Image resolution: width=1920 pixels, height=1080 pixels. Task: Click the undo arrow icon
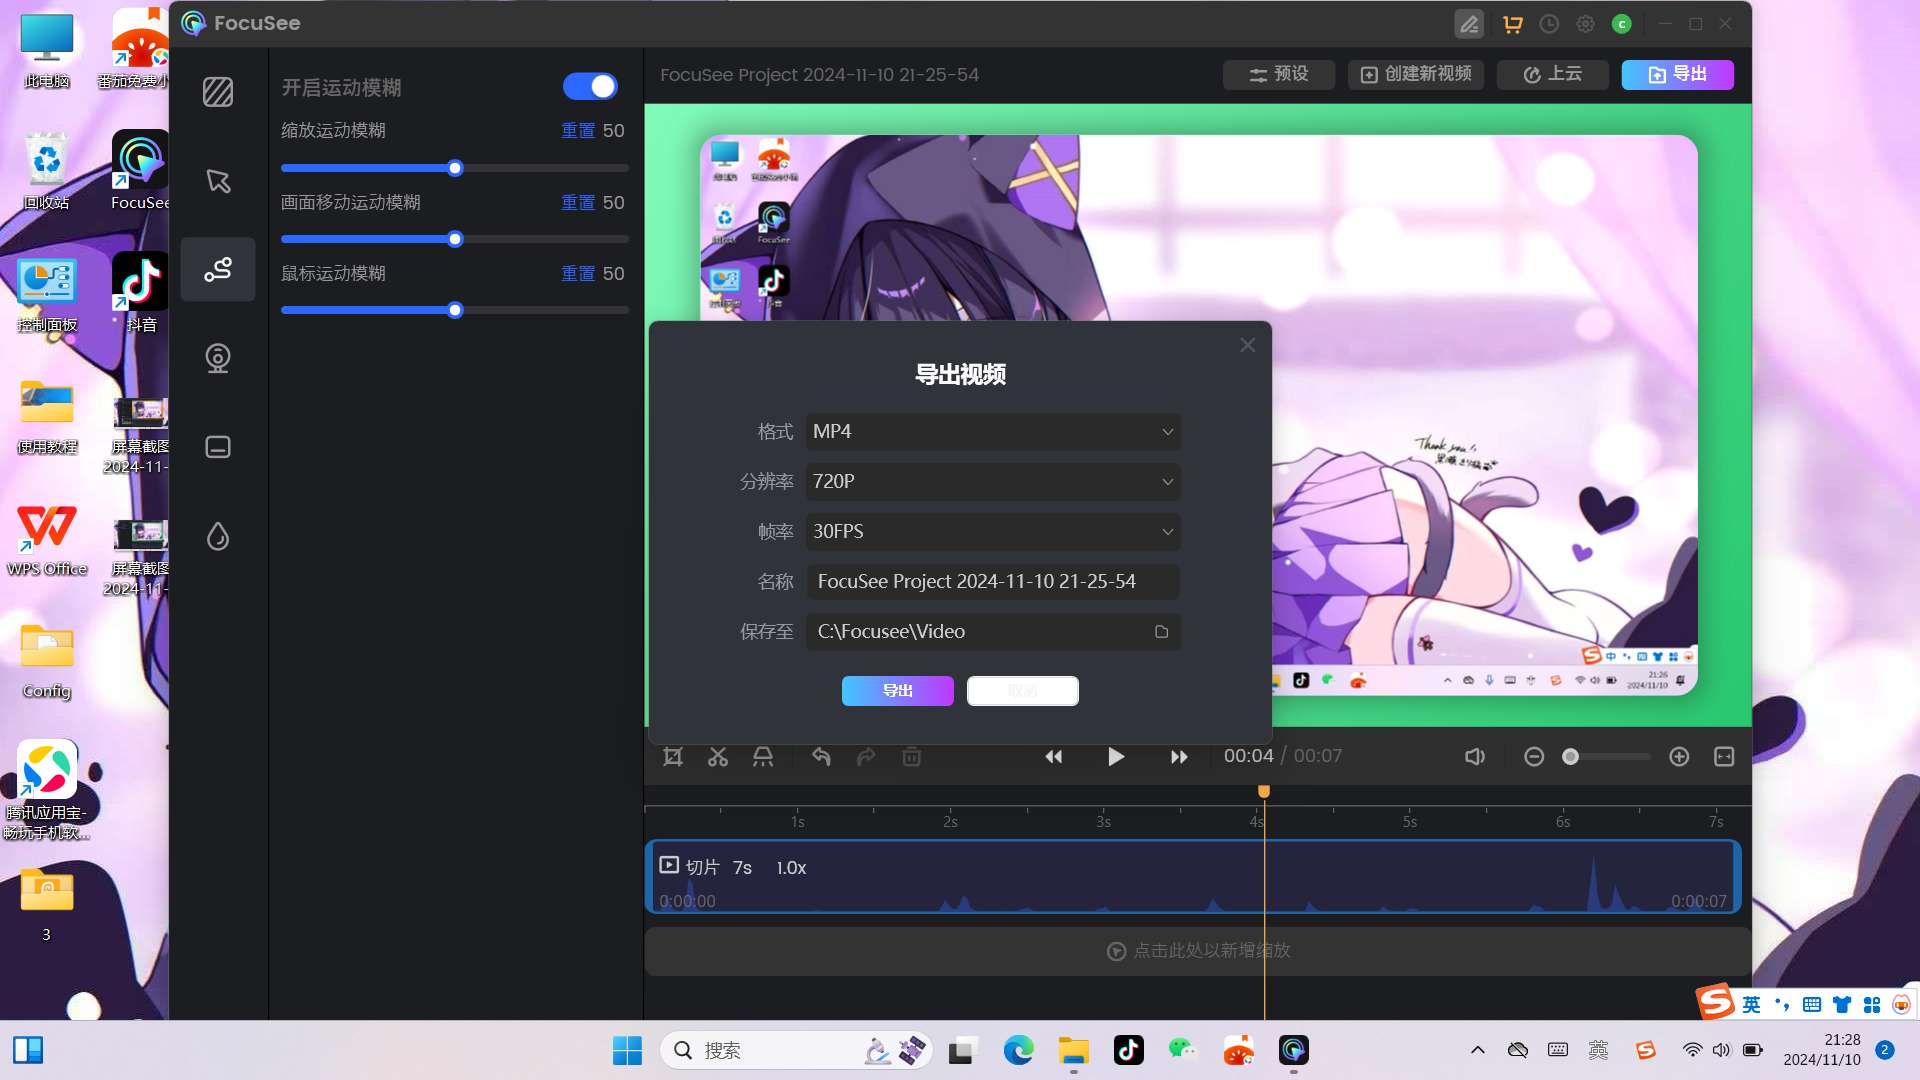point(821,757)
